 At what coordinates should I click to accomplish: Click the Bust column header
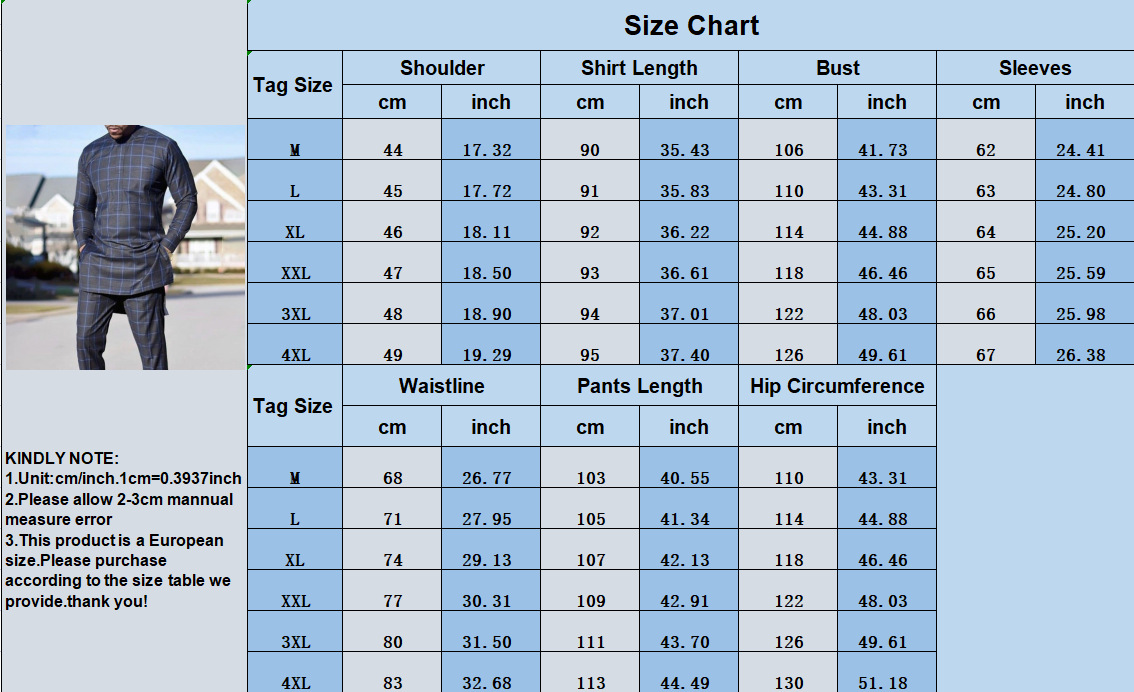click(837, 68)
